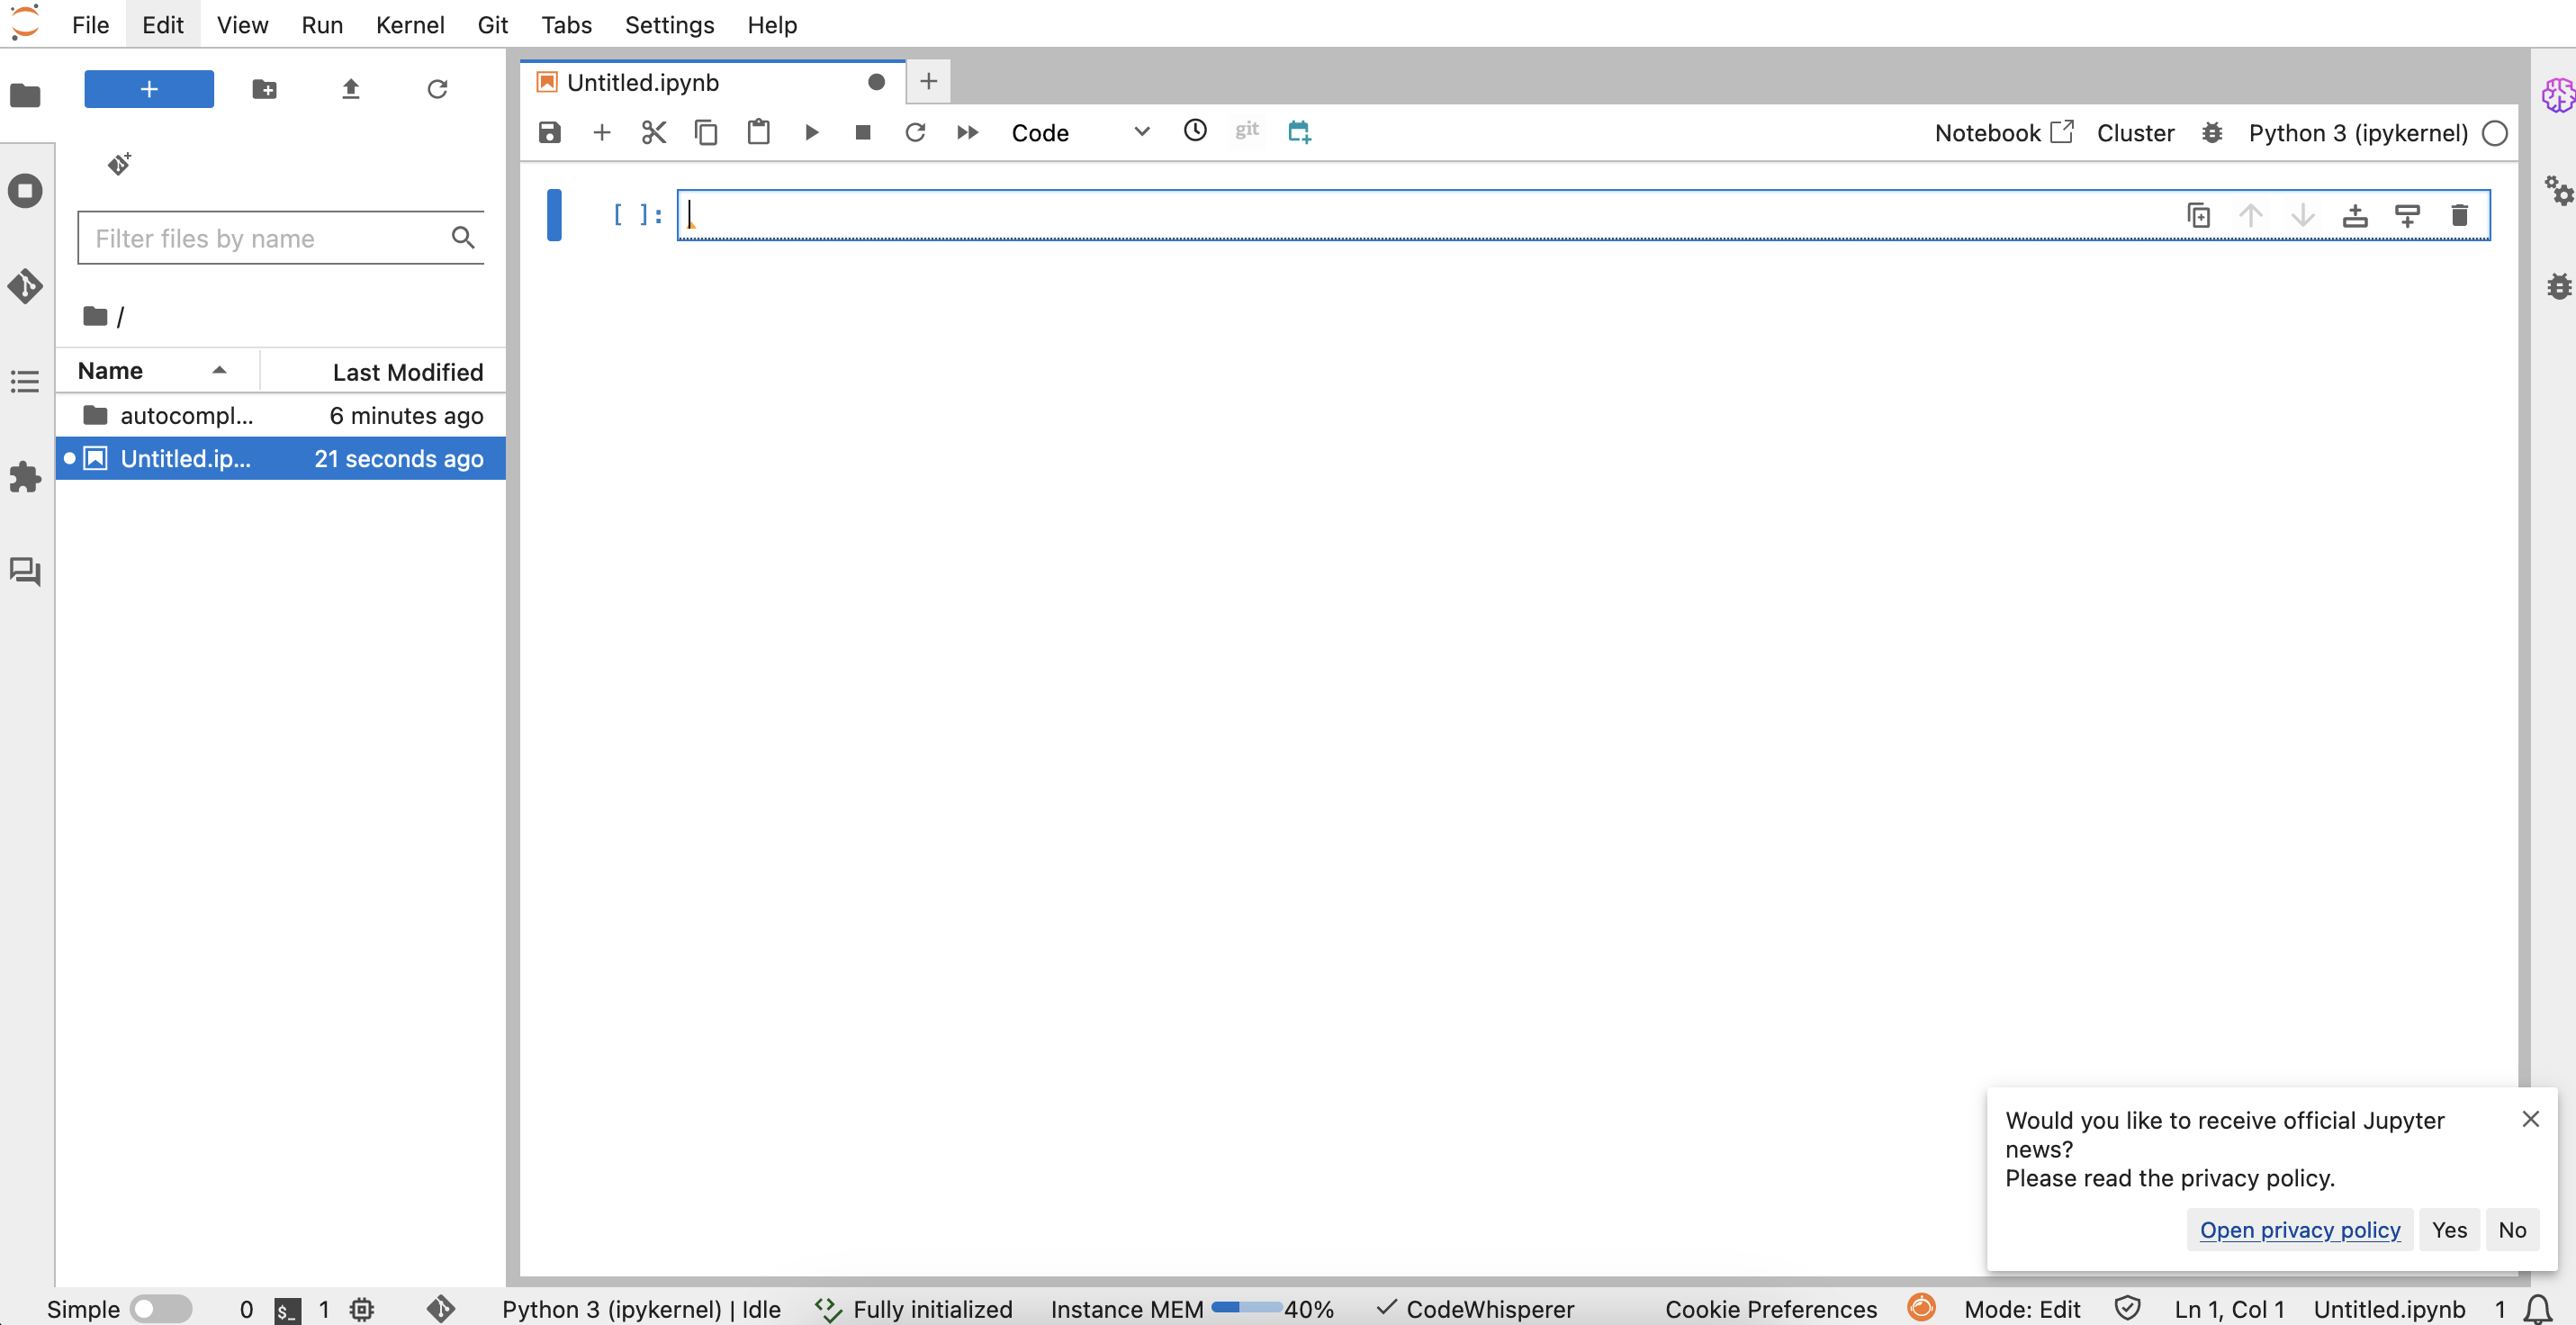This screenshot has height=1325, width=2576.
Task: Move the cell up arrow
Action: point(2251,215)
